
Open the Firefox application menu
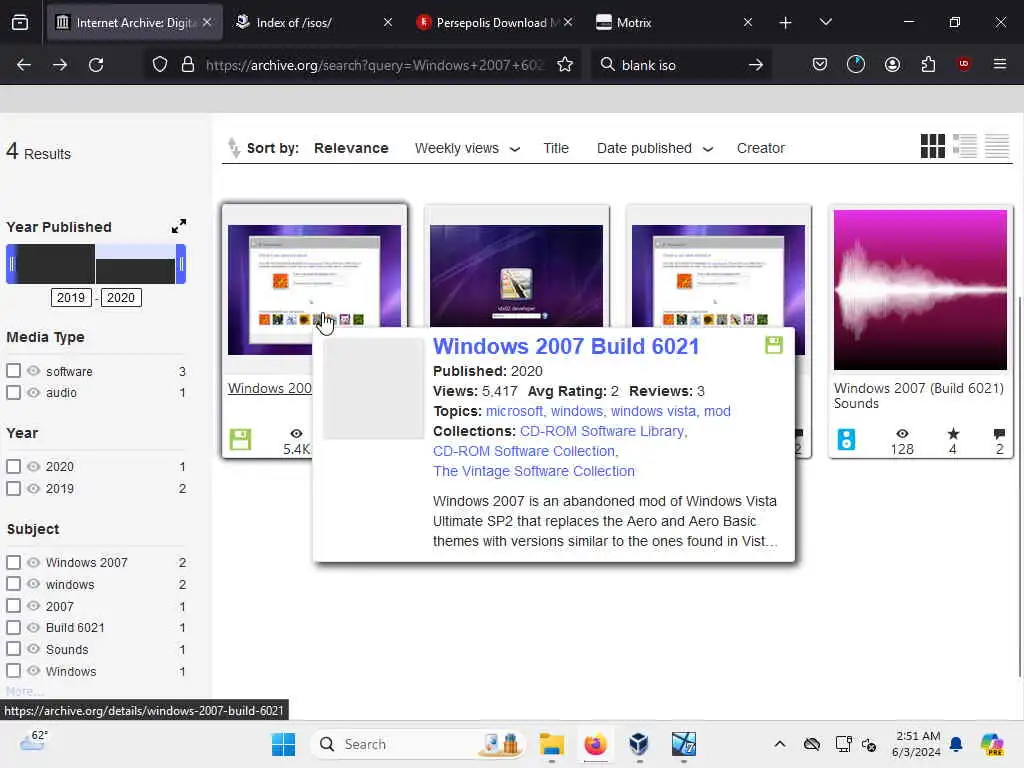[x=999, y=64]
